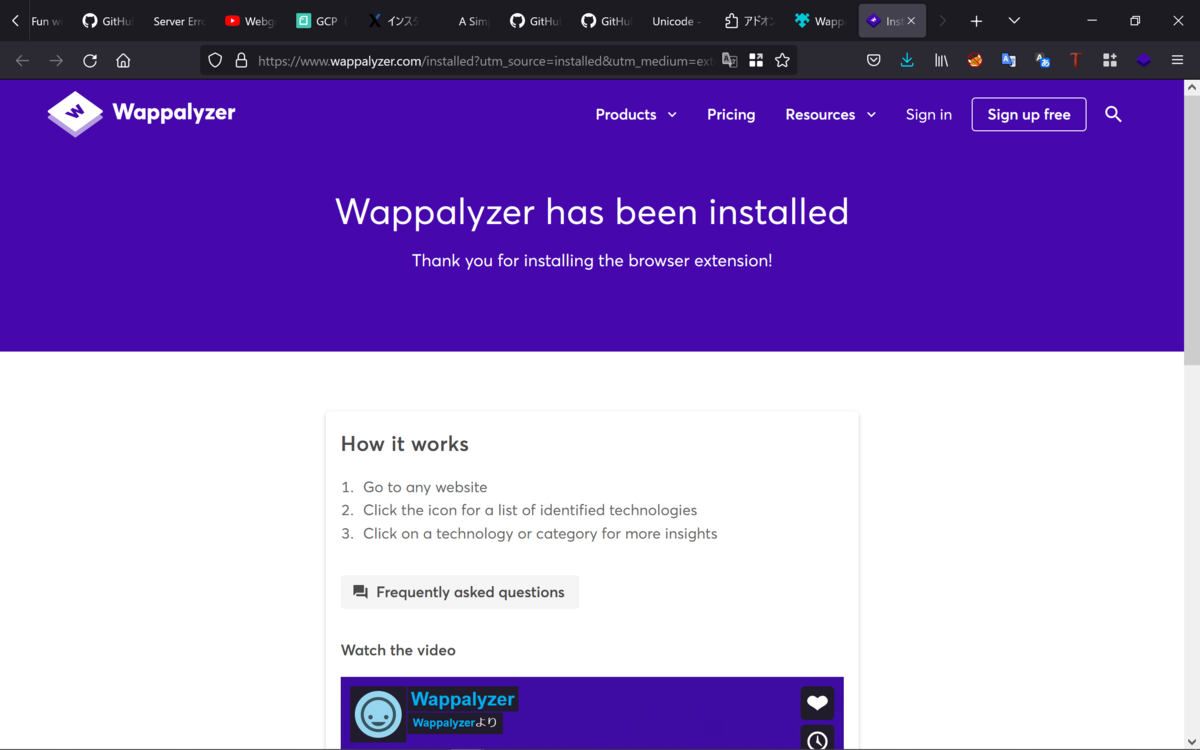Click the grid-plus extension icon in toolbar

[1109, 61]
